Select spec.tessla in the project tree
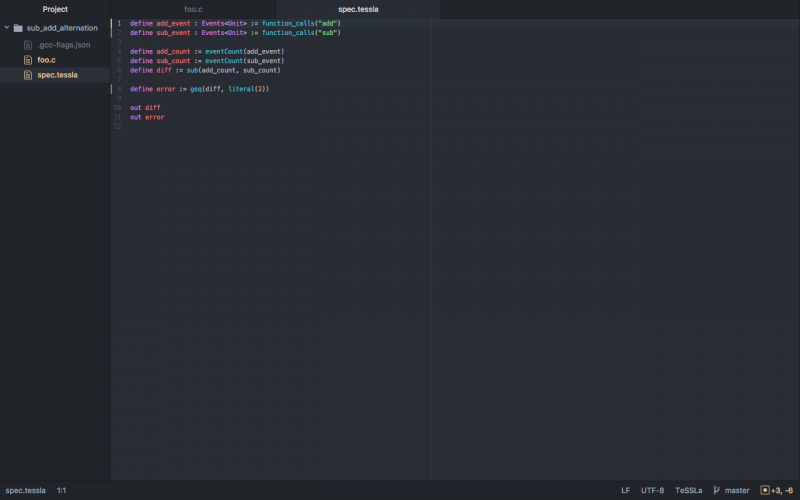Screen dimensions: 800x500 pos(57,75)
